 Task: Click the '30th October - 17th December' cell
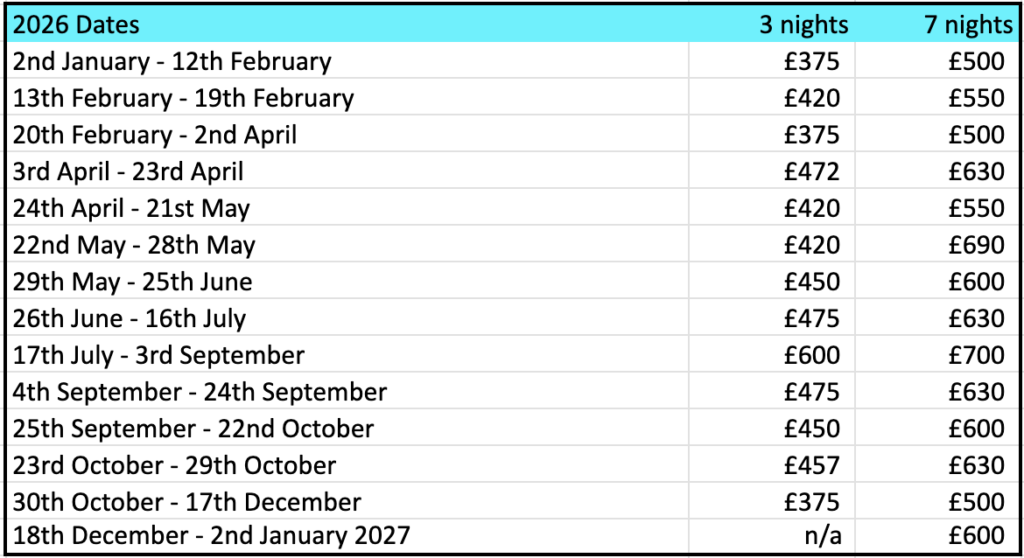[187, 502]
